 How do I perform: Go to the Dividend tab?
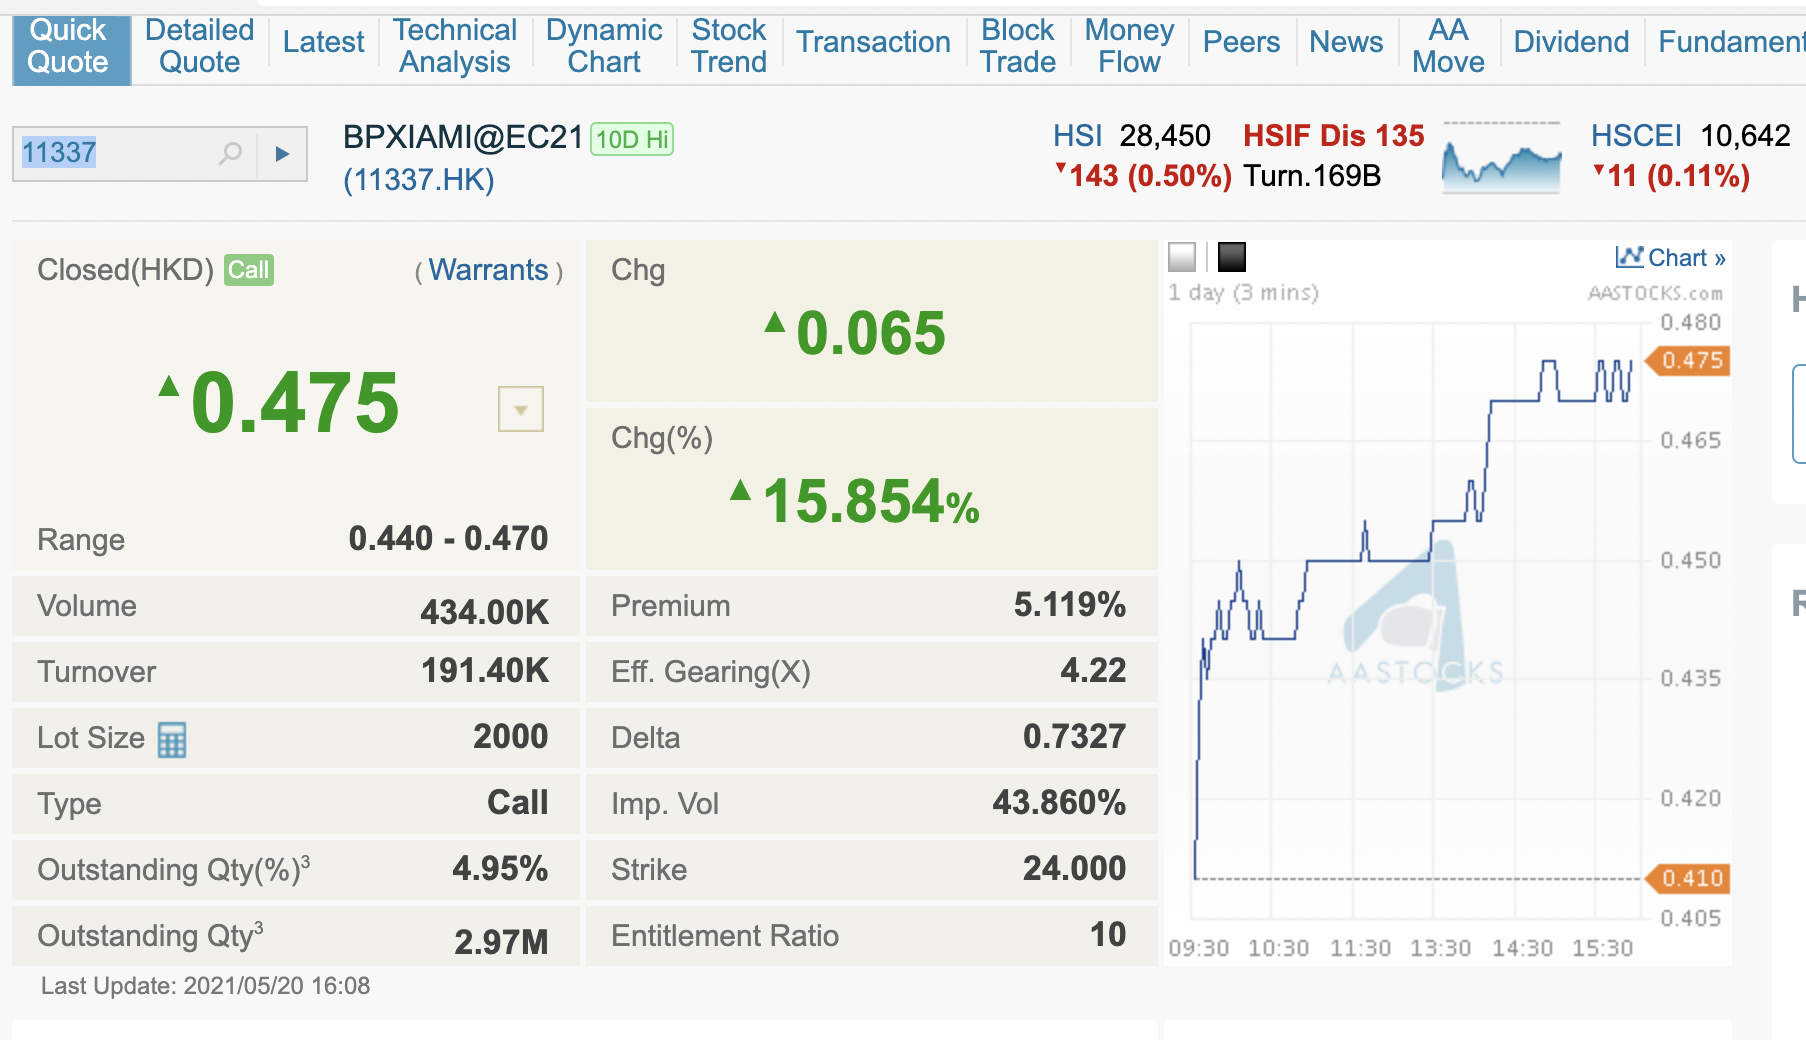pos(1571,42)
